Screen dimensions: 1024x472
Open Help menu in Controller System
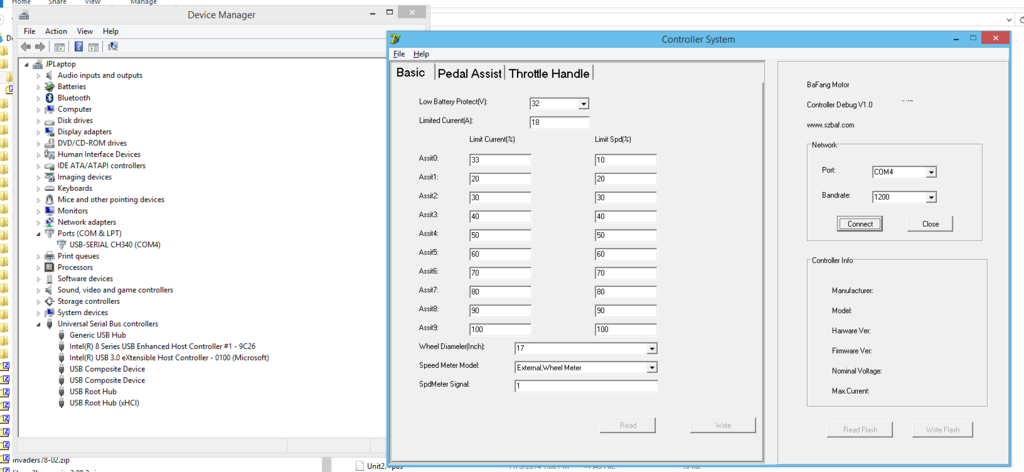(x=421, y=54)
